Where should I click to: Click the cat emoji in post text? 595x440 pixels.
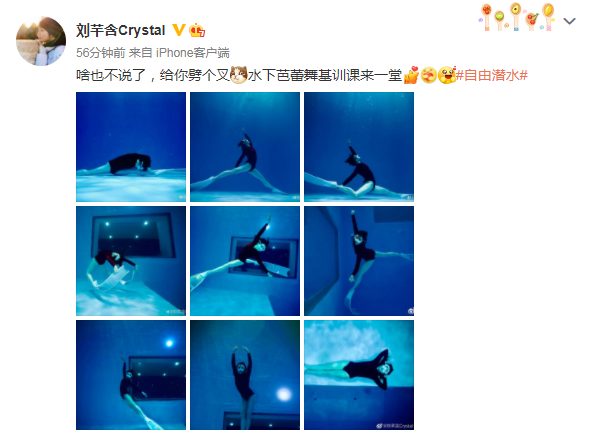tap(239, 75)
